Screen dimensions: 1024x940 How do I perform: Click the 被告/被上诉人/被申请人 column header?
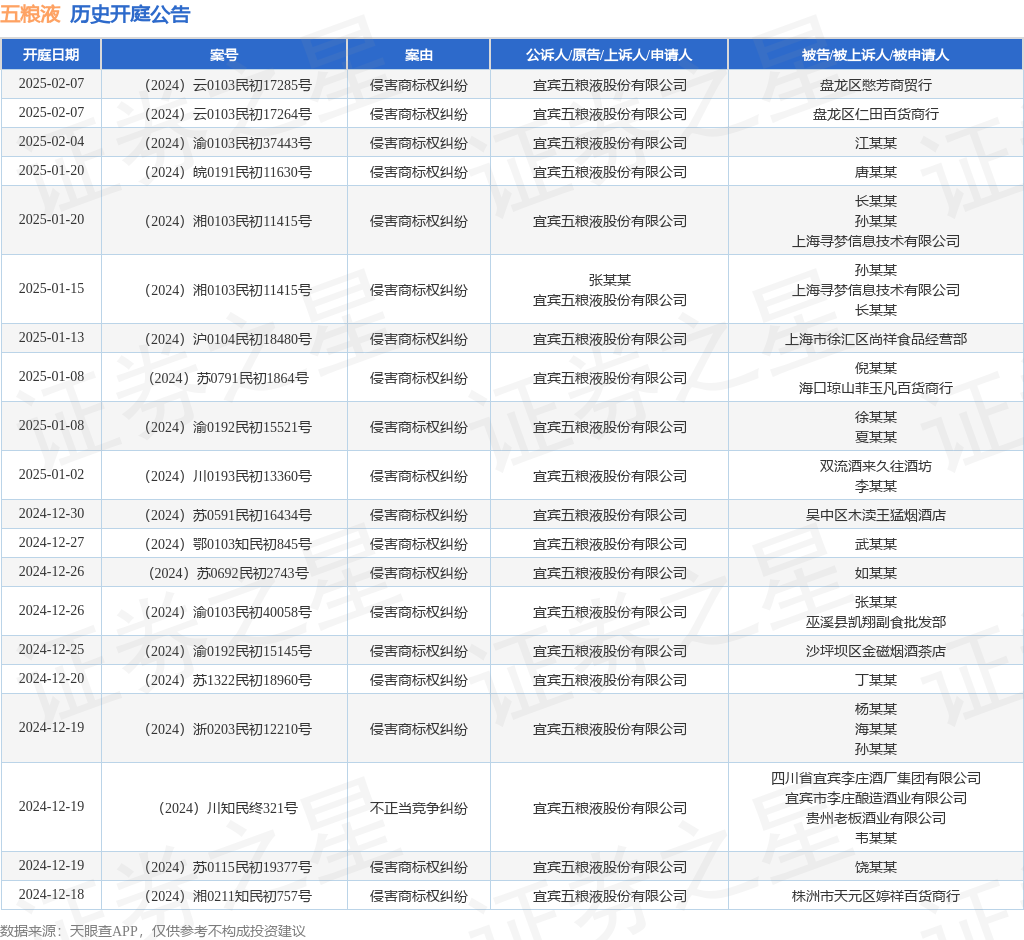point(875,55)
